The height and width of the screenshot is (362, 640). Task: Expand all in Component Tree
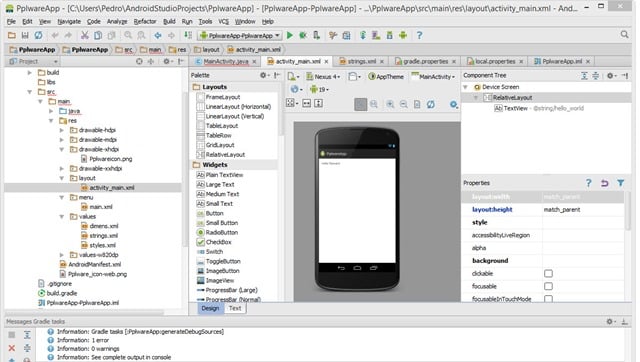[584, 76]
